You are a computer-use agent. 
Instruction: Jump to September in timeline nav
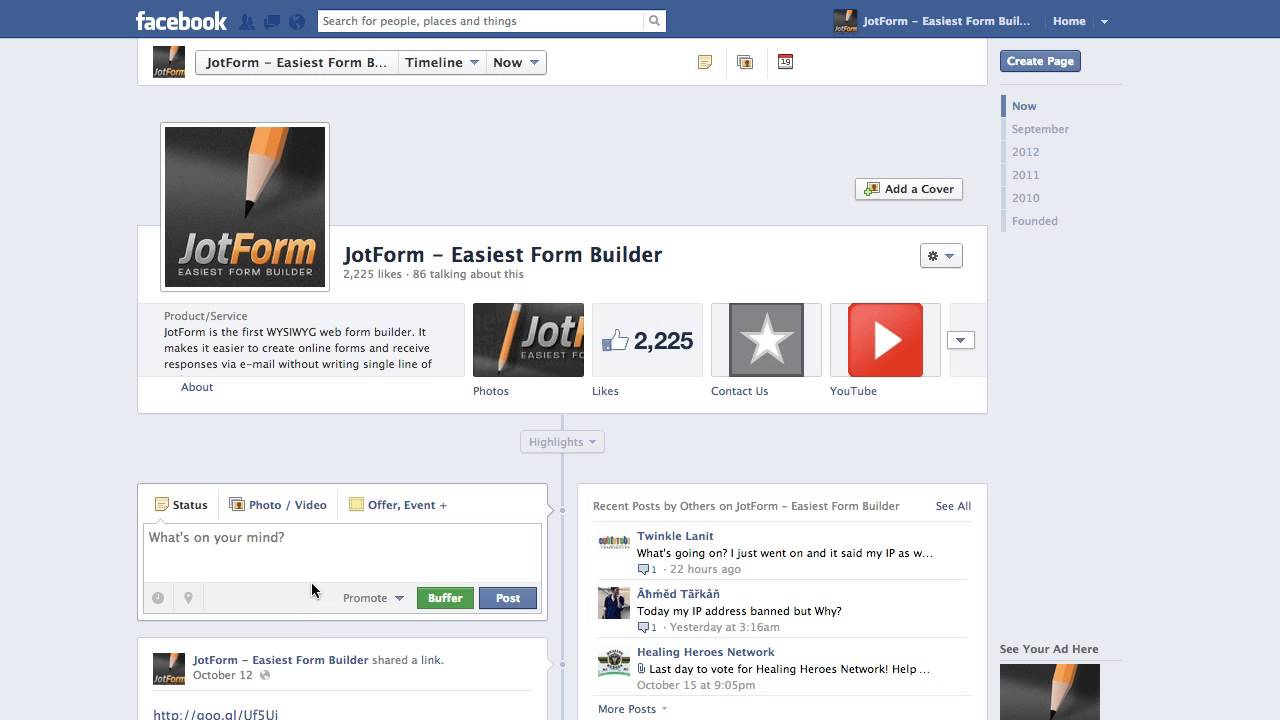point(1040,129)
